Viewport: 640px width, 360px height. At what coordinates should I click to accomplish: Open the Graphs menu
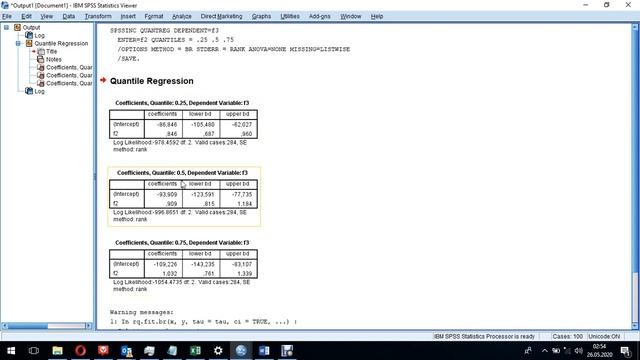[x=261, y=16]
